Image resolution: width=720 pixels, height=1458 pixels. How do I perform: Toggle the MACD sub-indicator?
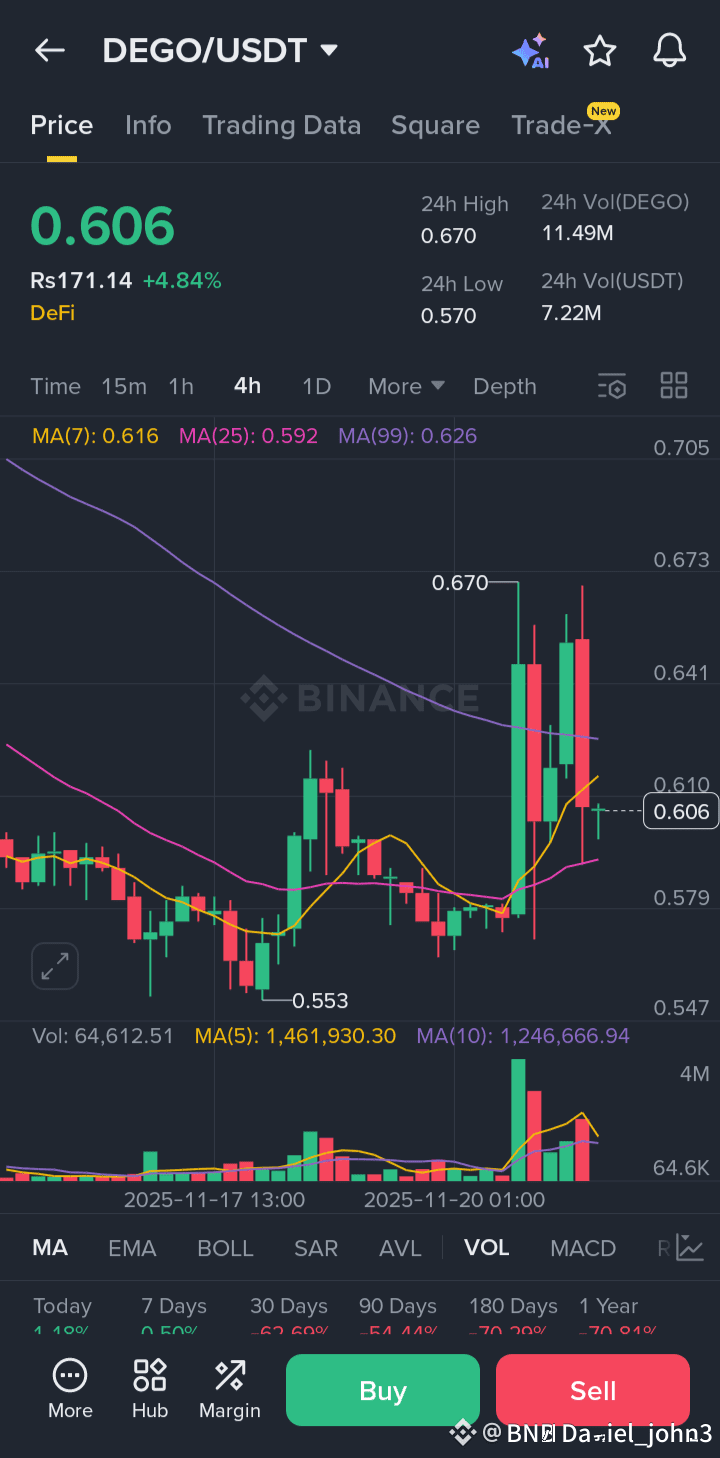click(x=583, y=1247)
